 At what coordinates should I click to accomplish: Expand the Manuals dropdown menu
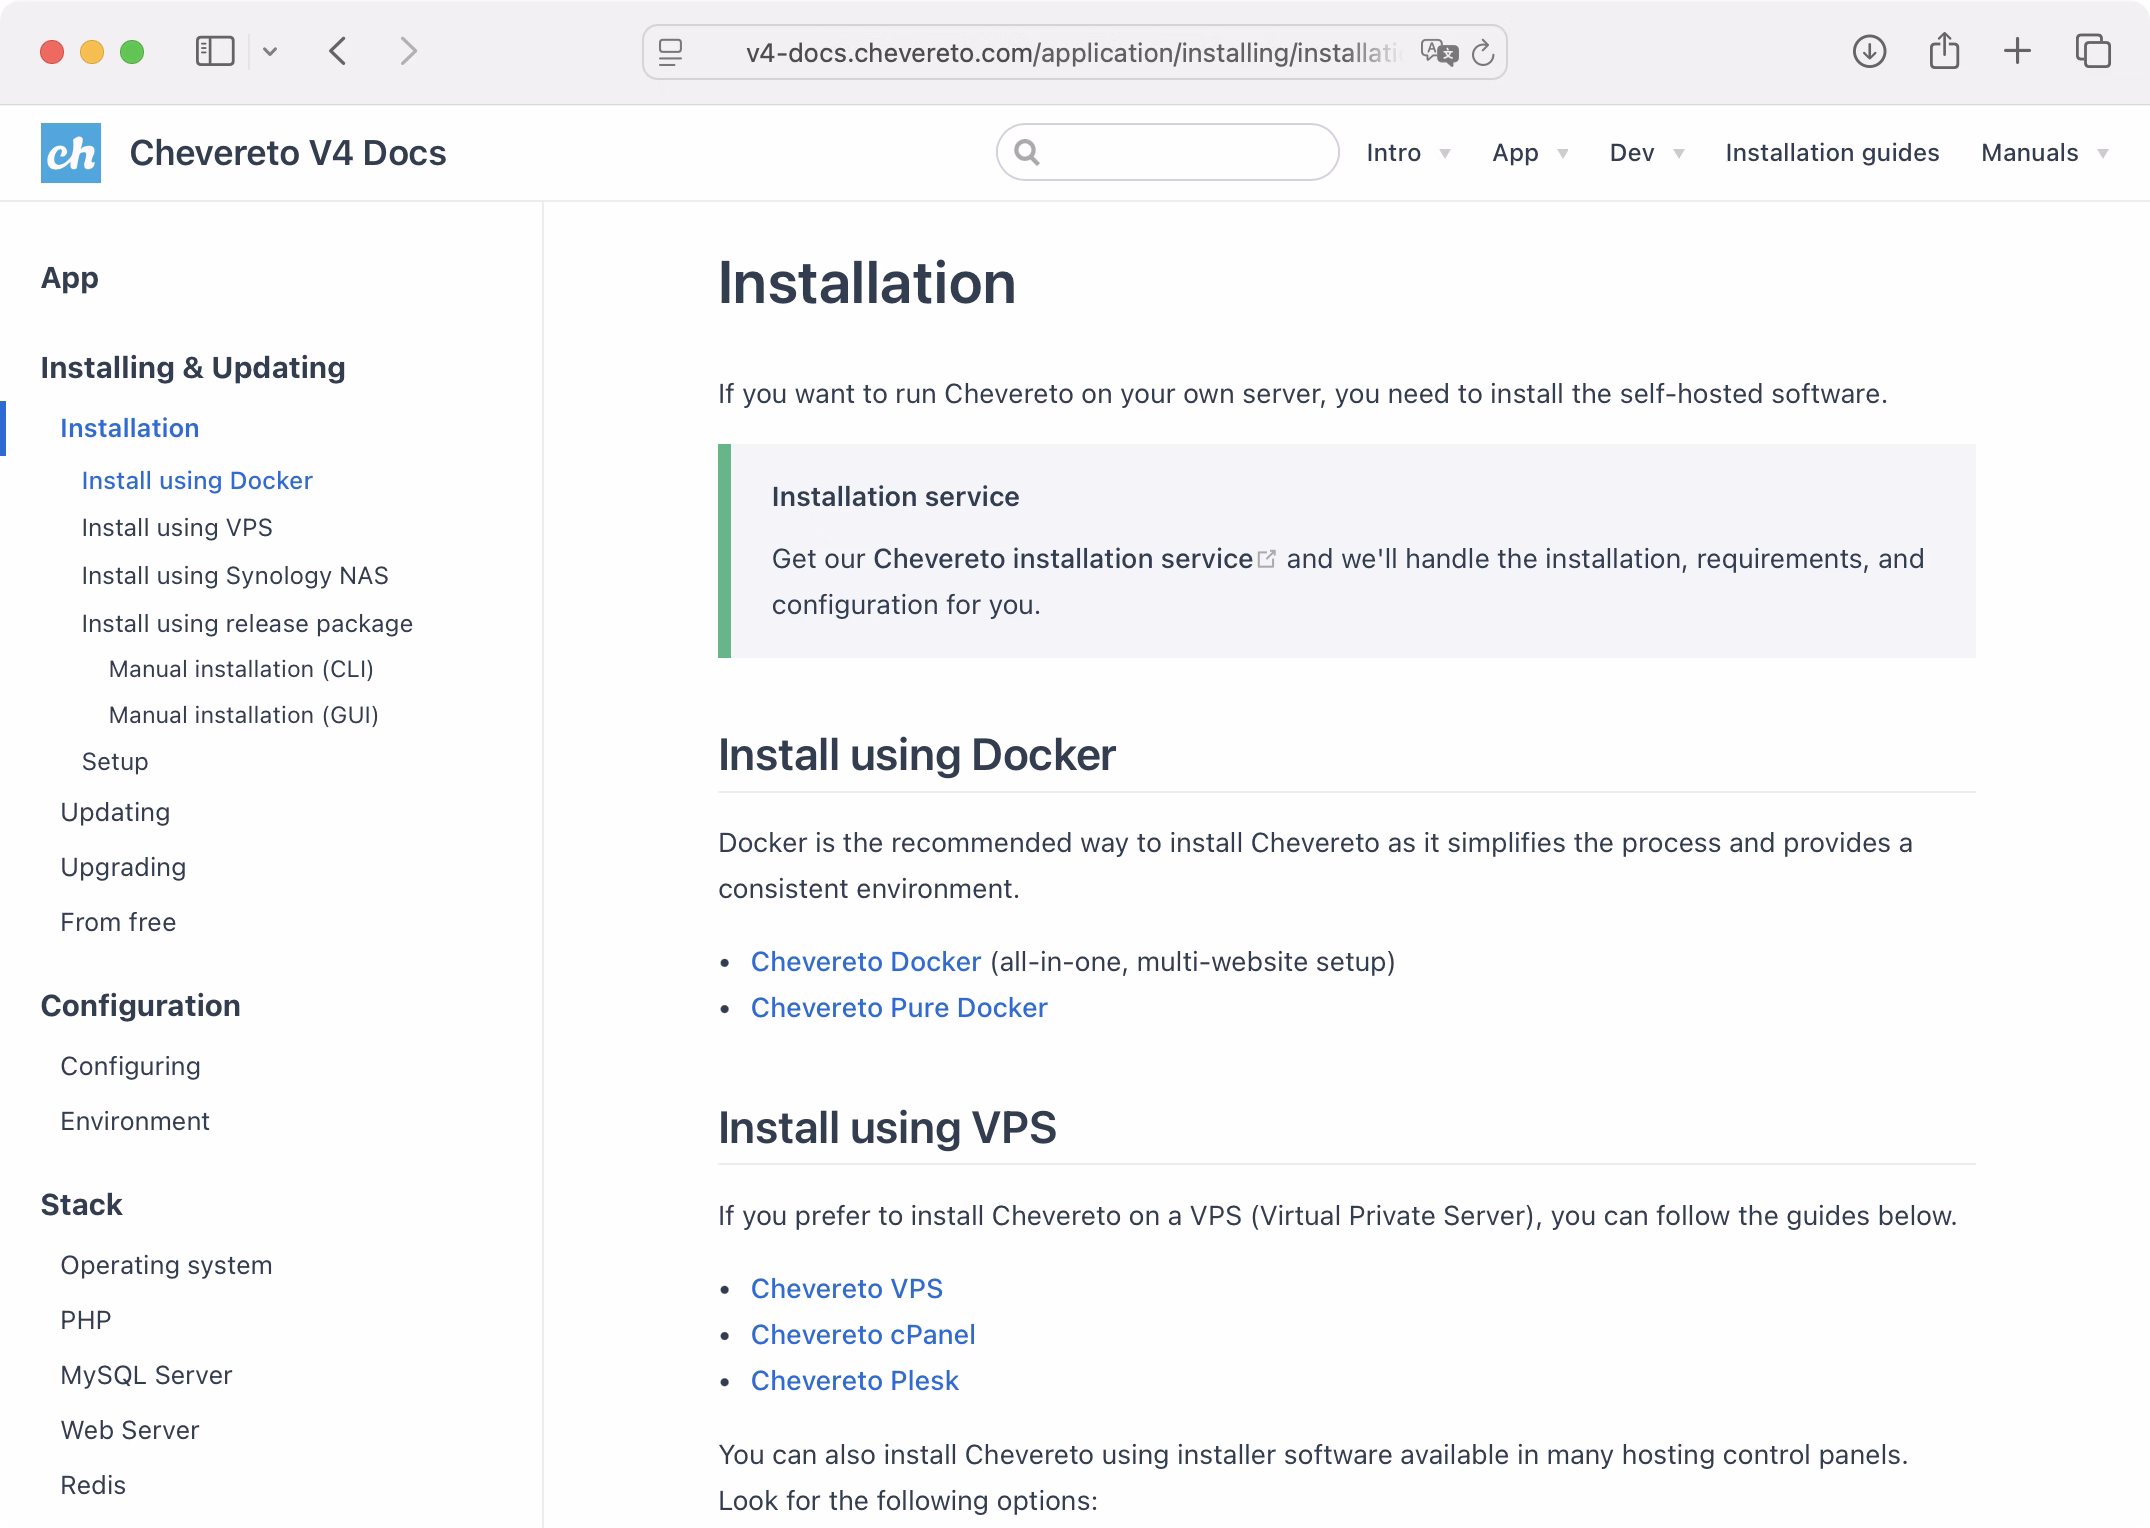tap(2045, 153)
